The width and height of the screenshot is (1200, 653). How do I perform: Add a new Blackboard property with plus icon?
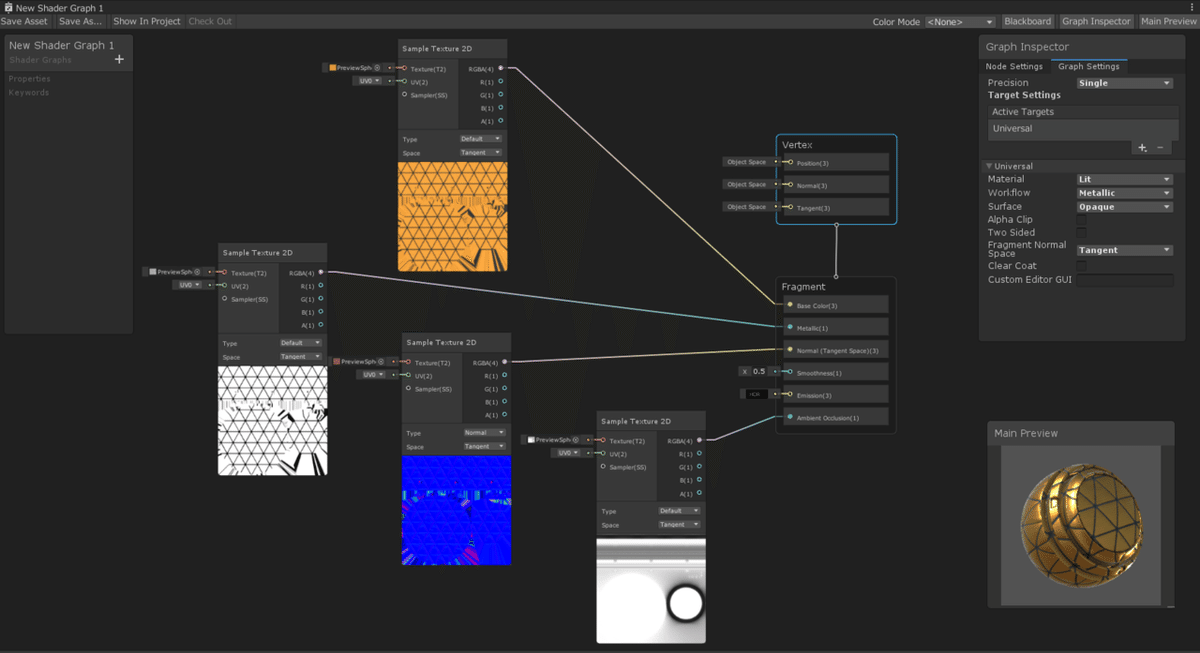120,60
